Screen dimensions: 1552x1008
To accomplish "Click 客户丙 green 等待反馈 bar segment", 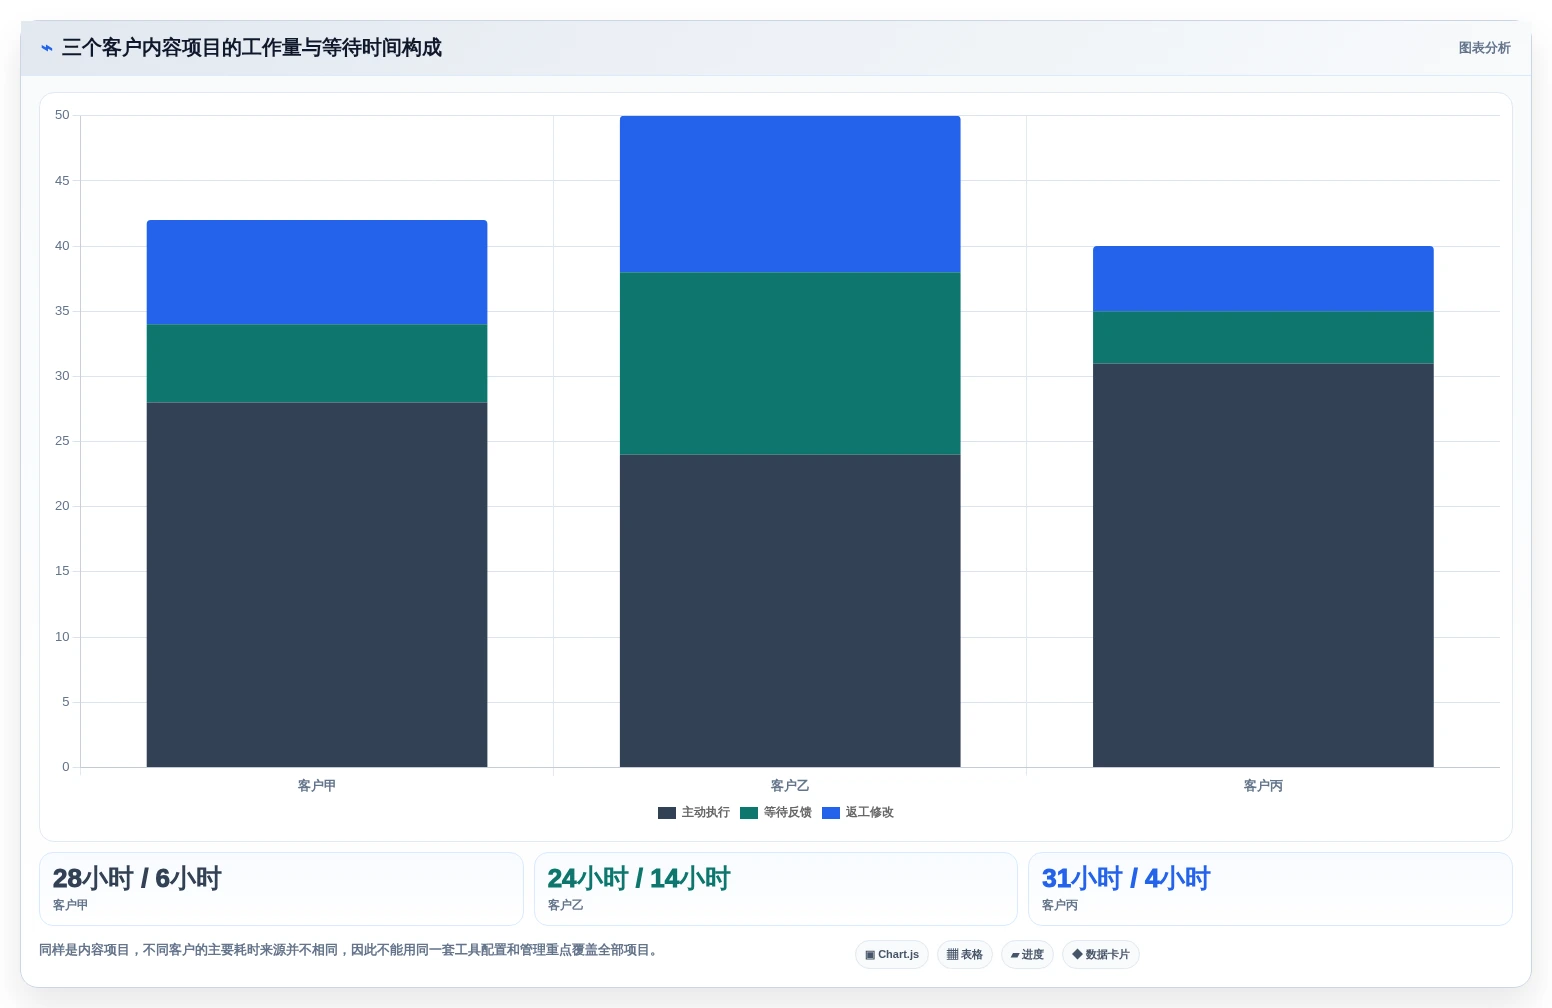I will (1263, 338).
